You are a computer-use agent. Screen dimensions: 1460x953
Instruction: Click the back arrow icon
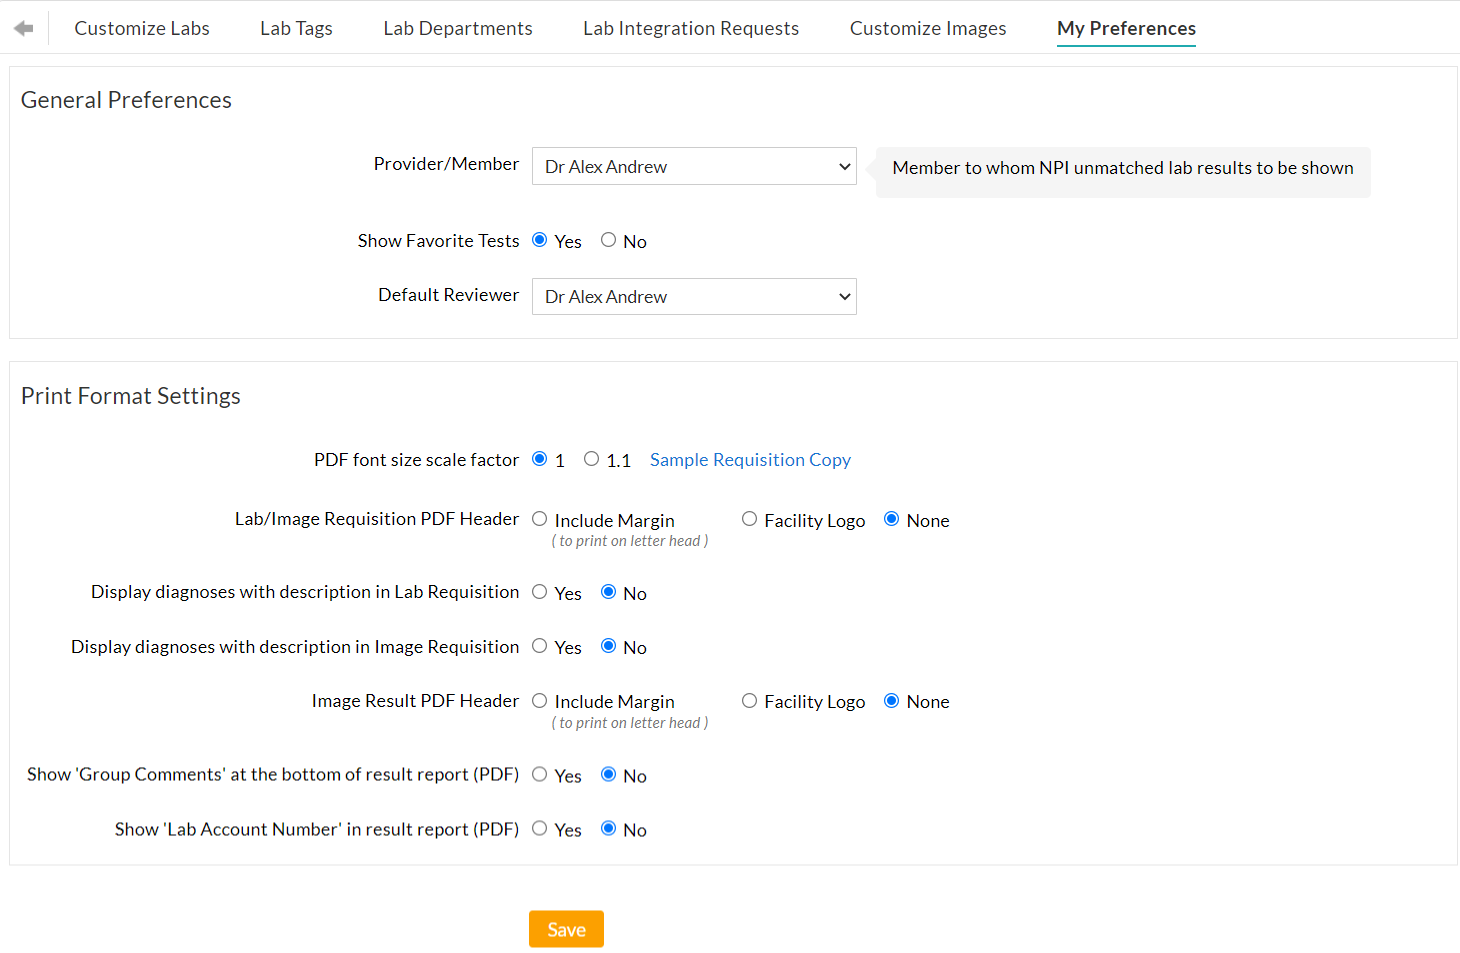point(24,28)
